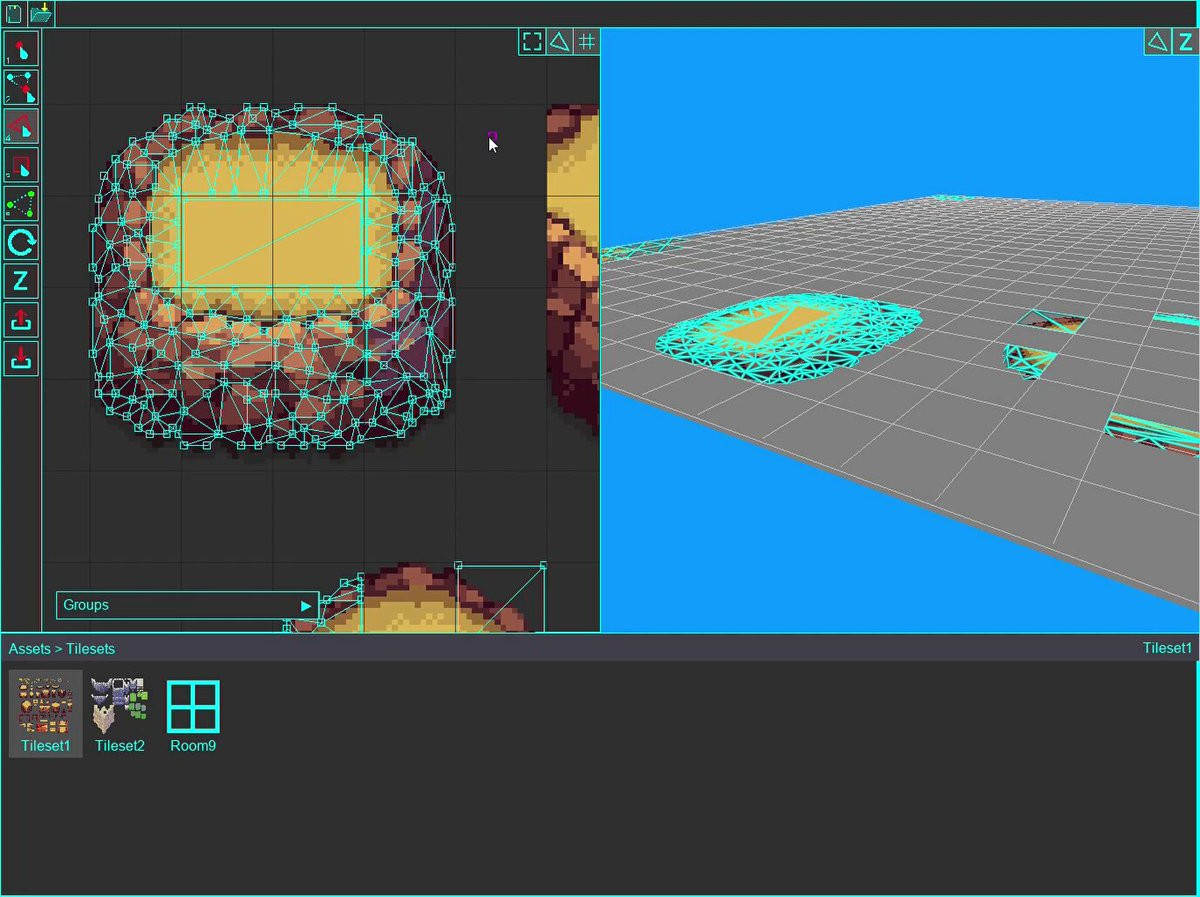
Task: Open the Groups bar
Action: (x=187, y=605)
